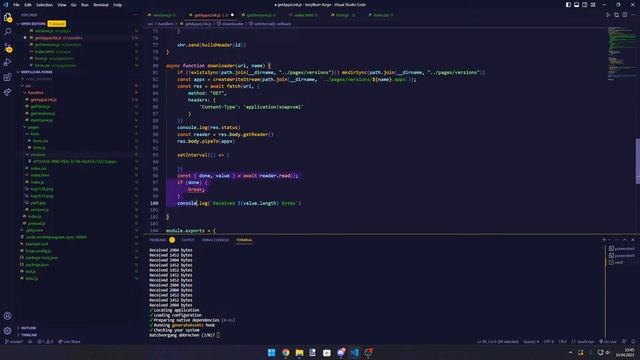Open the Live Share activity bar icon
Viewport: 640px width, 360px height.
point(7,92)
